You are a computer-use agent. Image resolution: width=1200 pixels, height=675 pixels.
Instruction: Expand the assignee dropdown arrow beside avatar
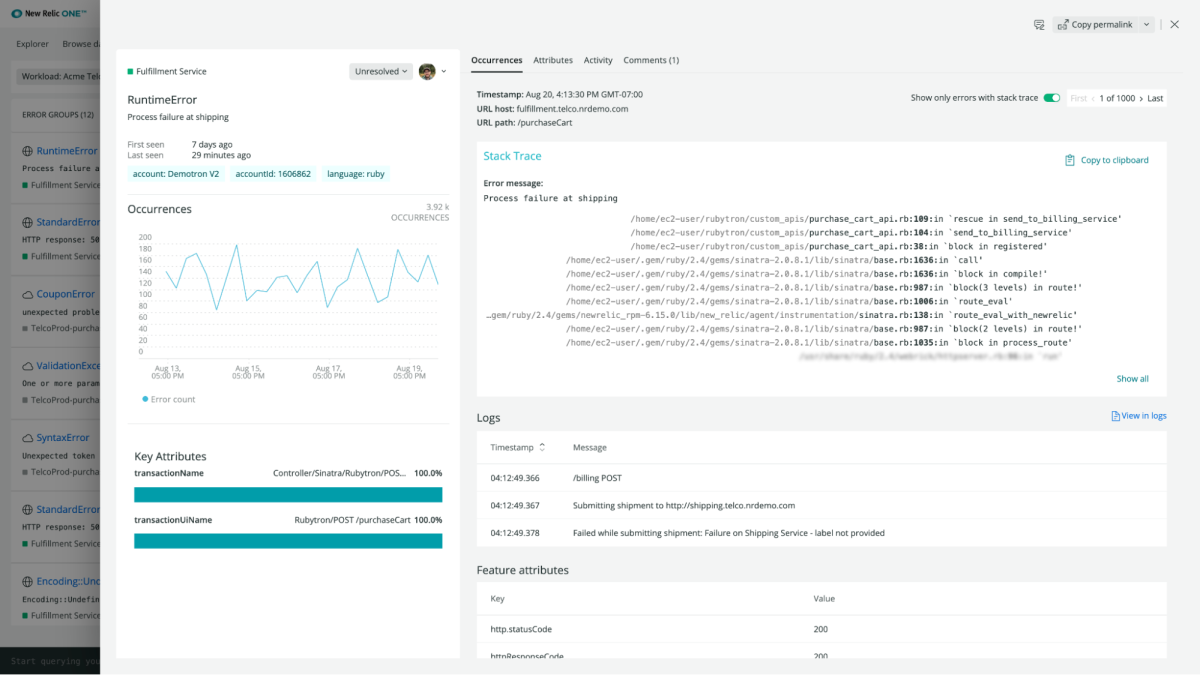point(444,71)
